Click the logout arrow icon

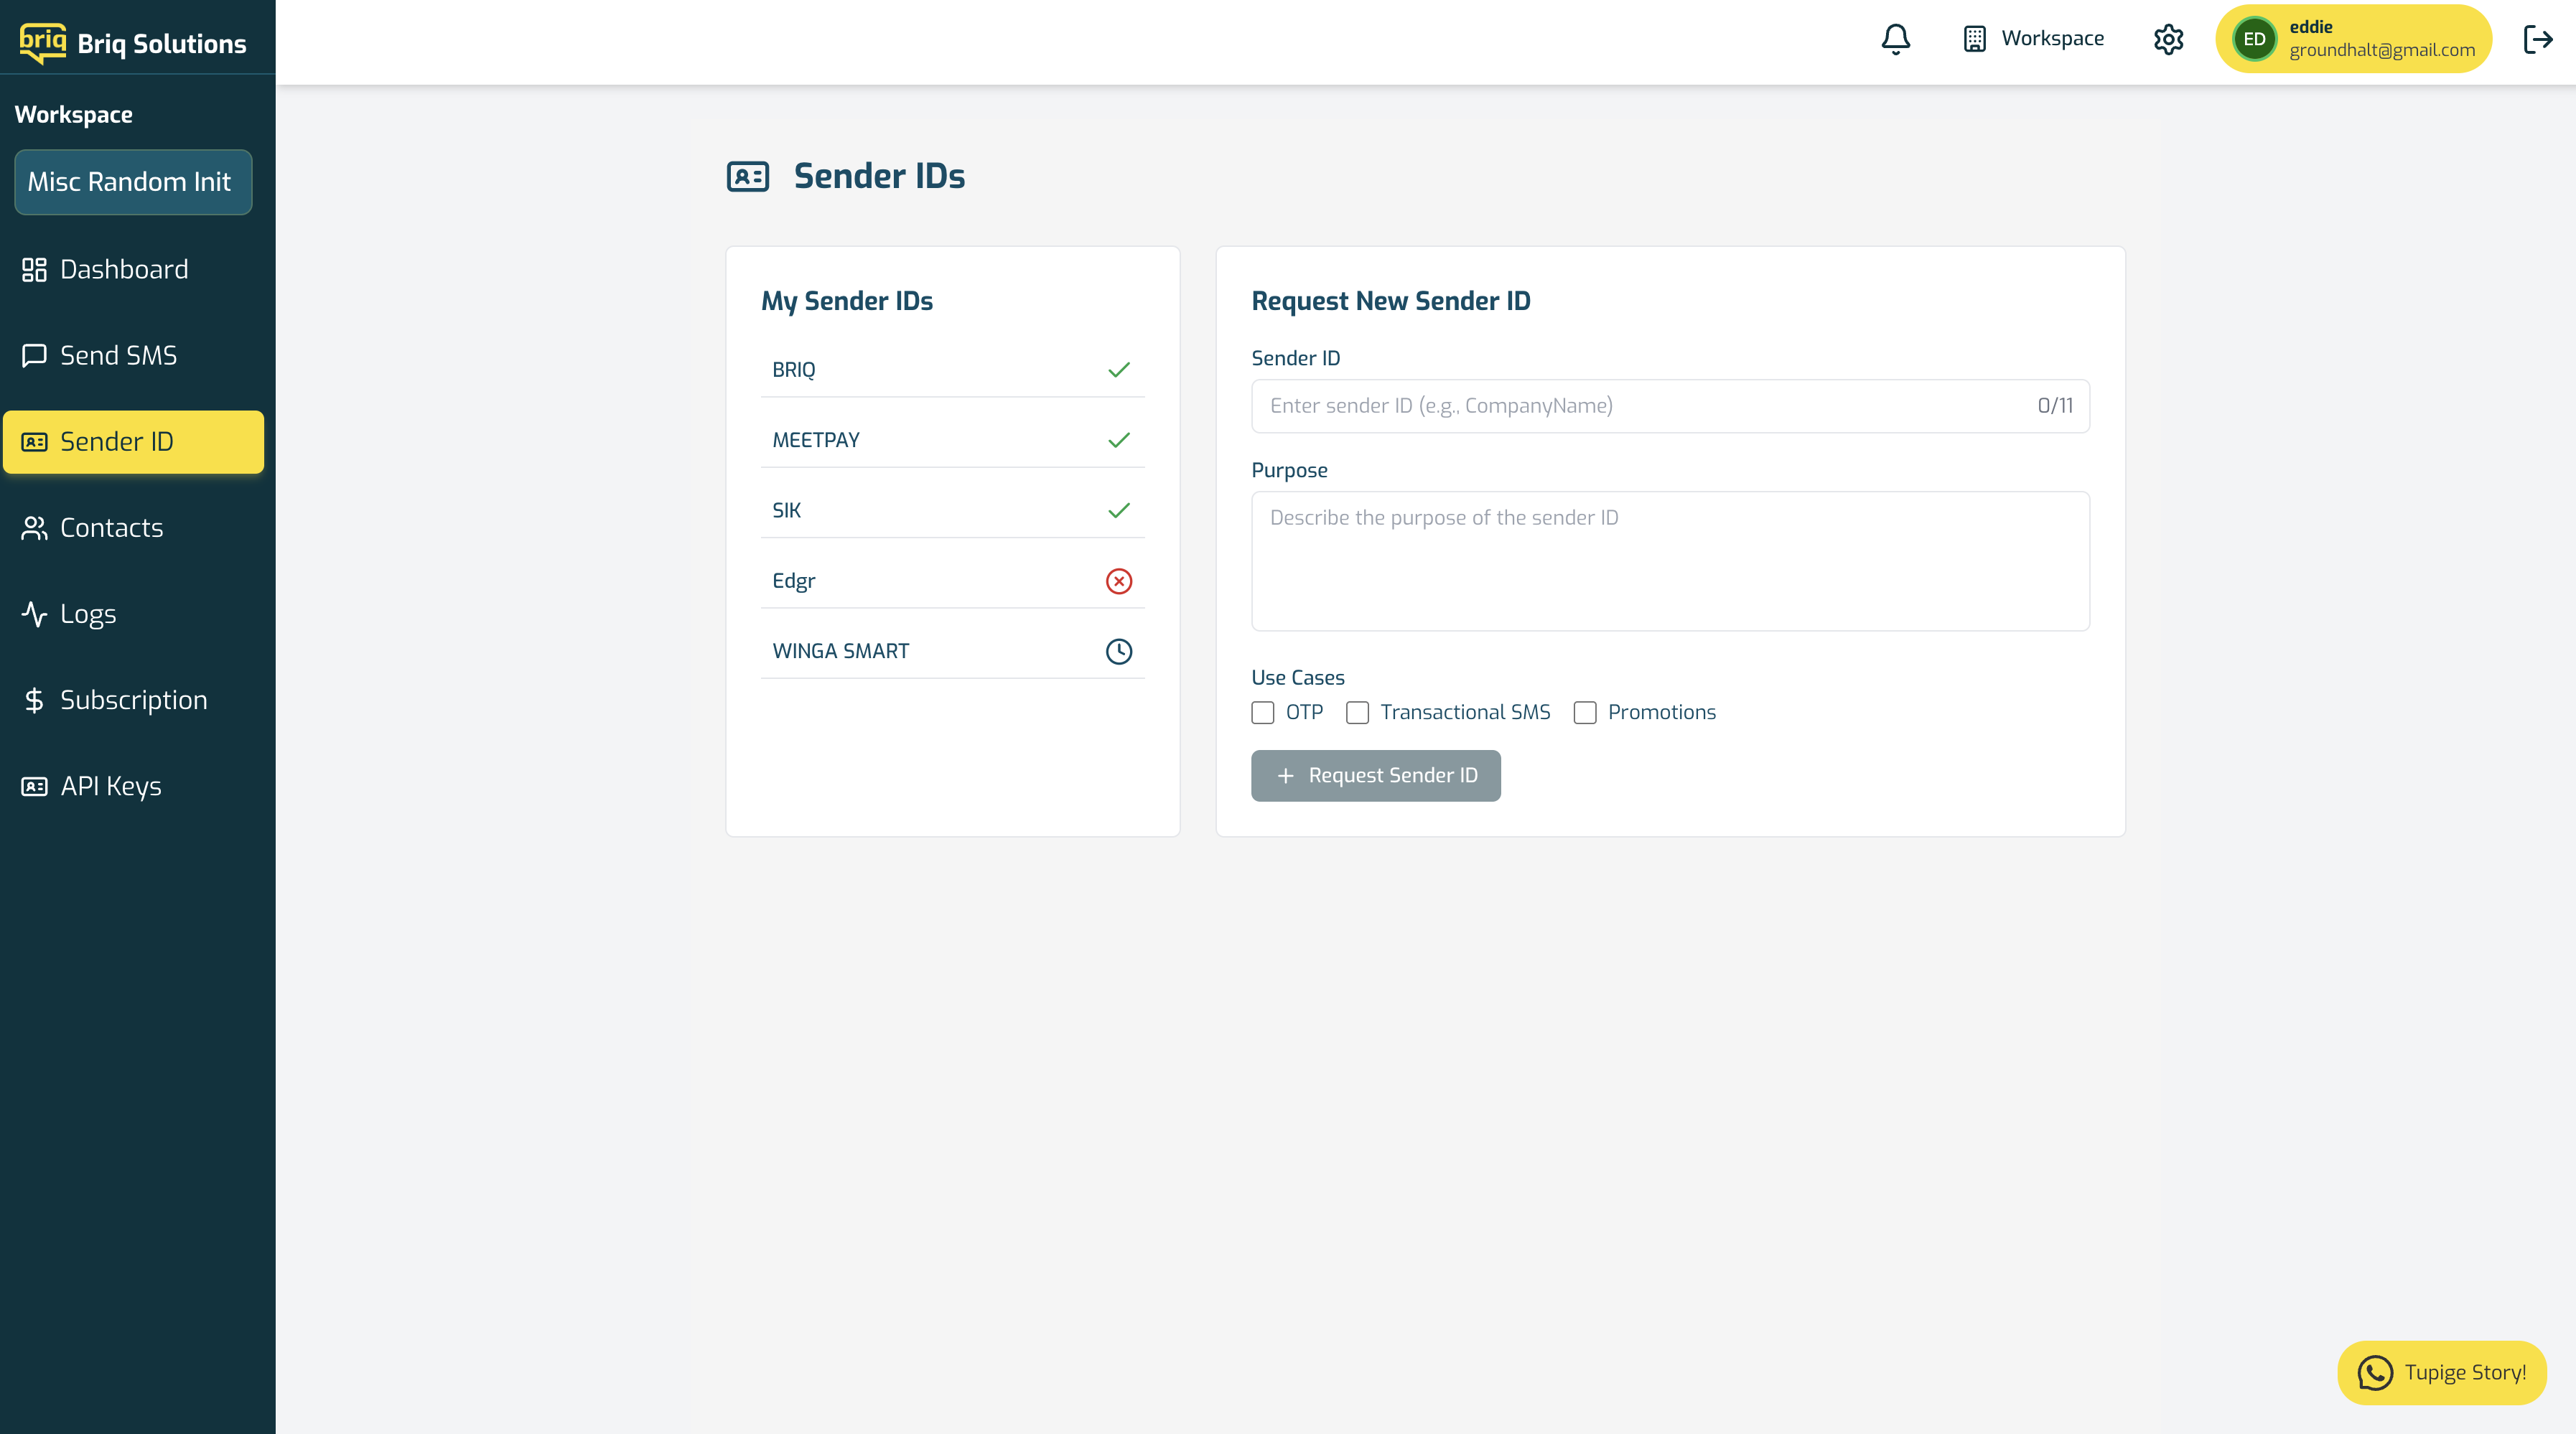(2538, 39)
